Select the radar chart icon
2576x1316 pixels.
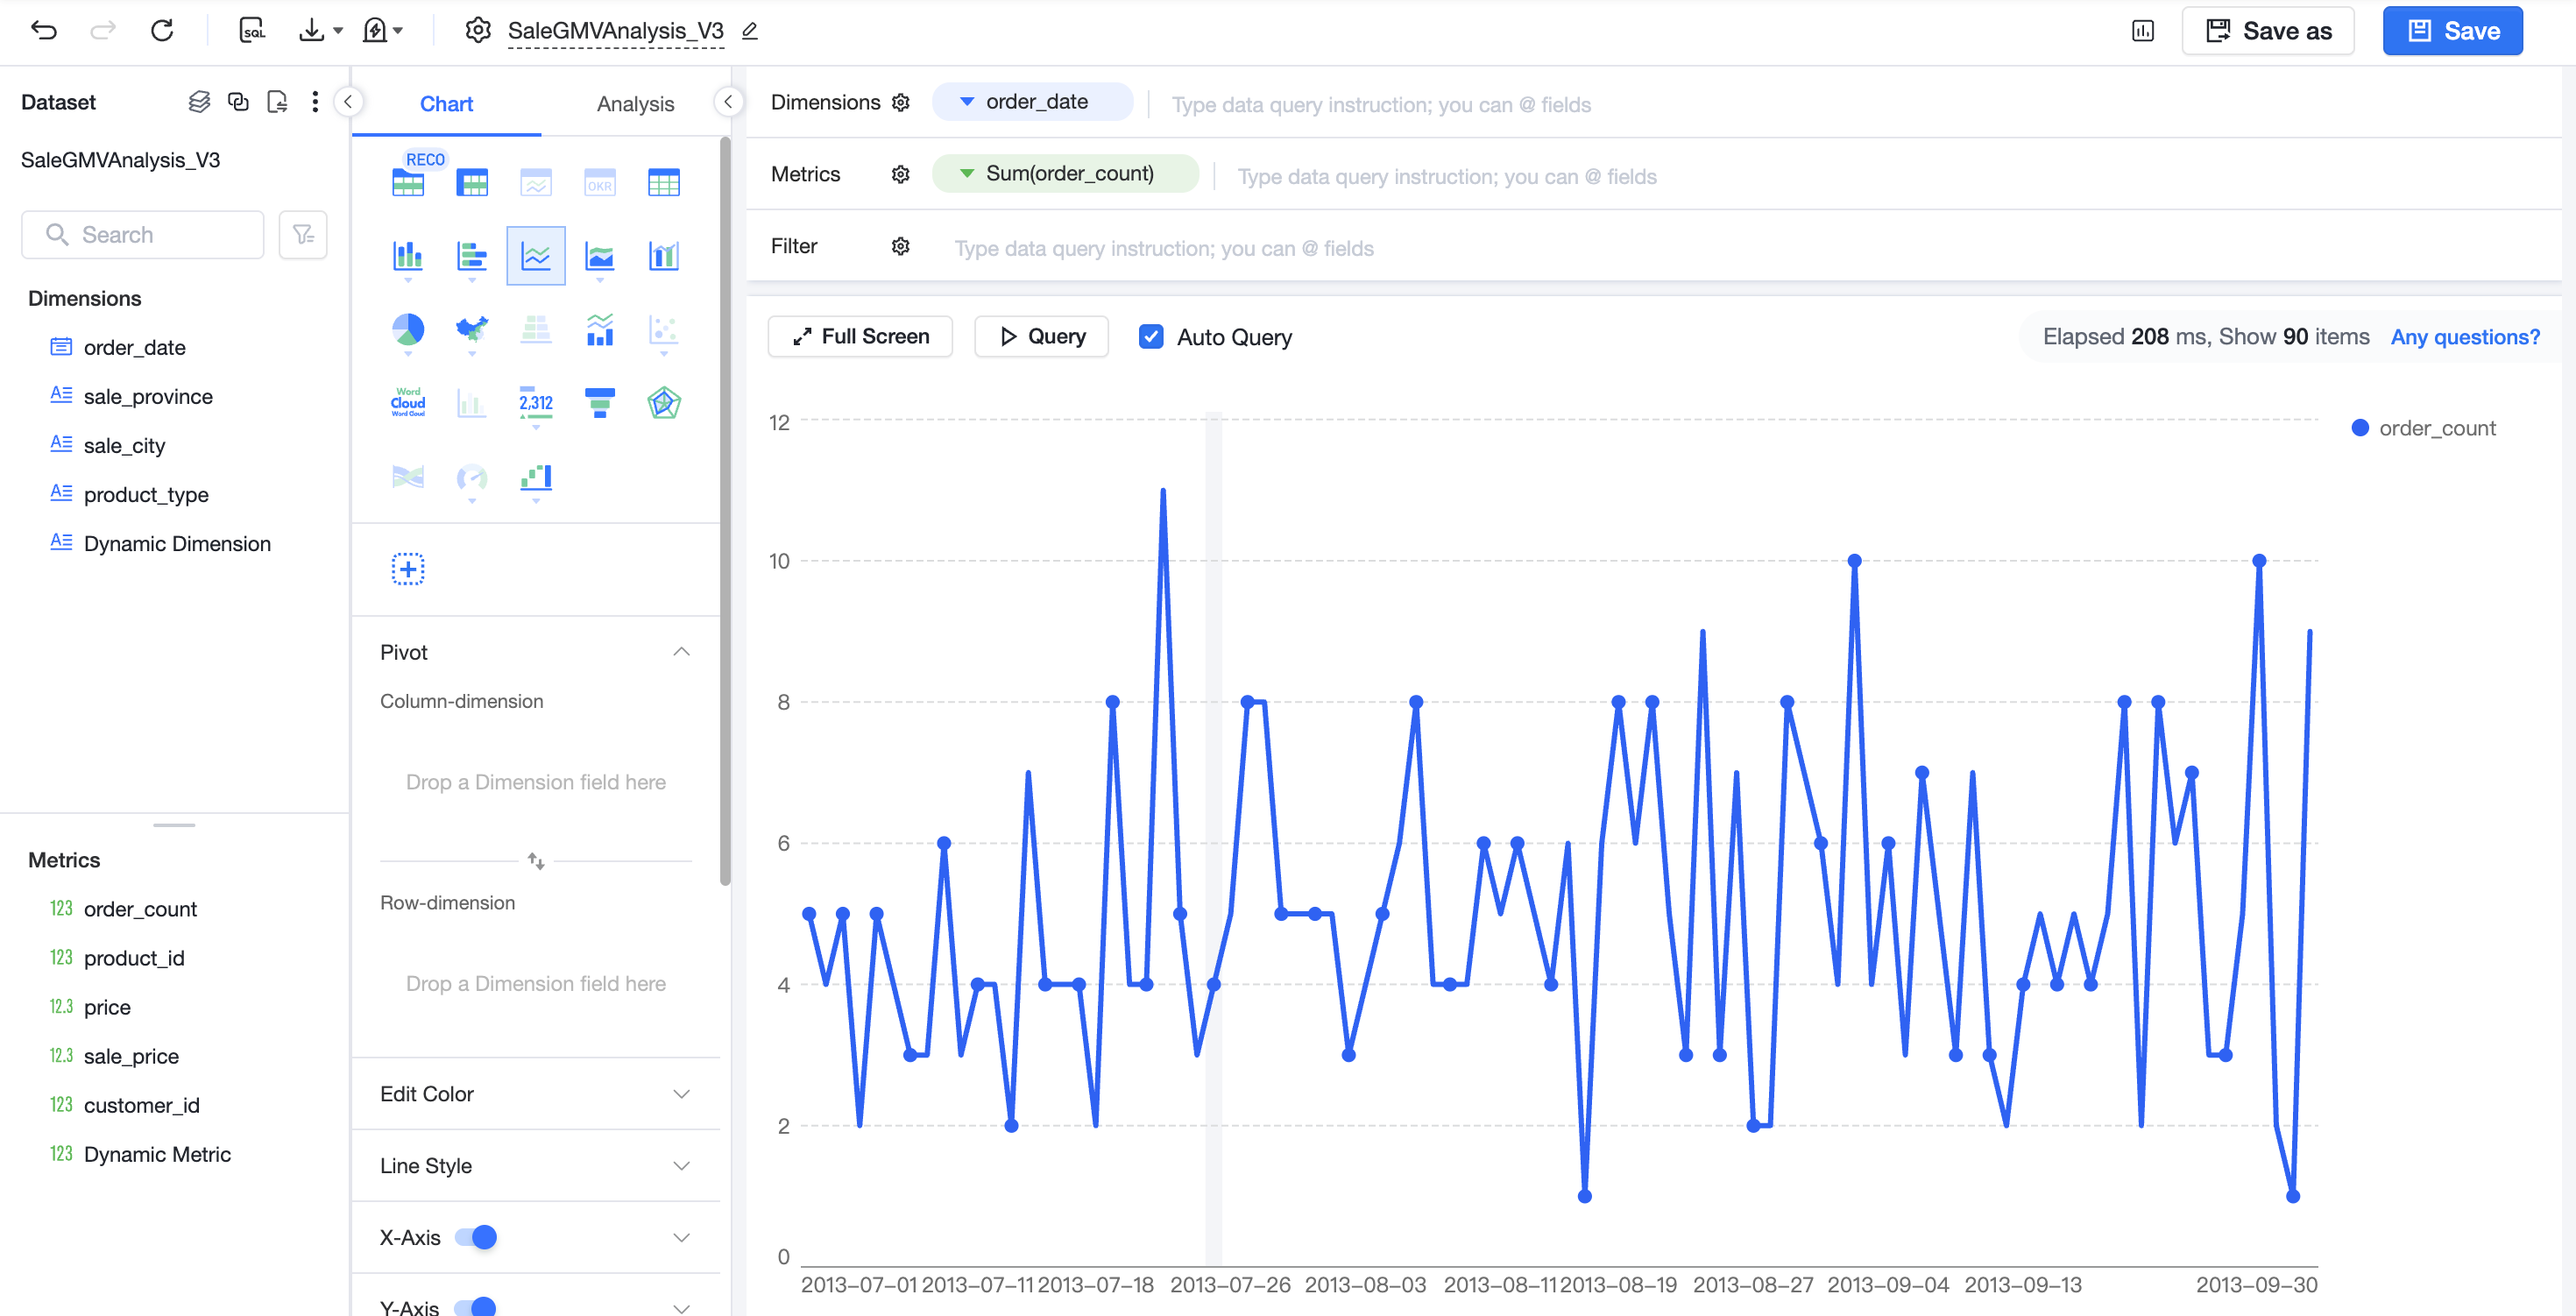tap(664, 402)
